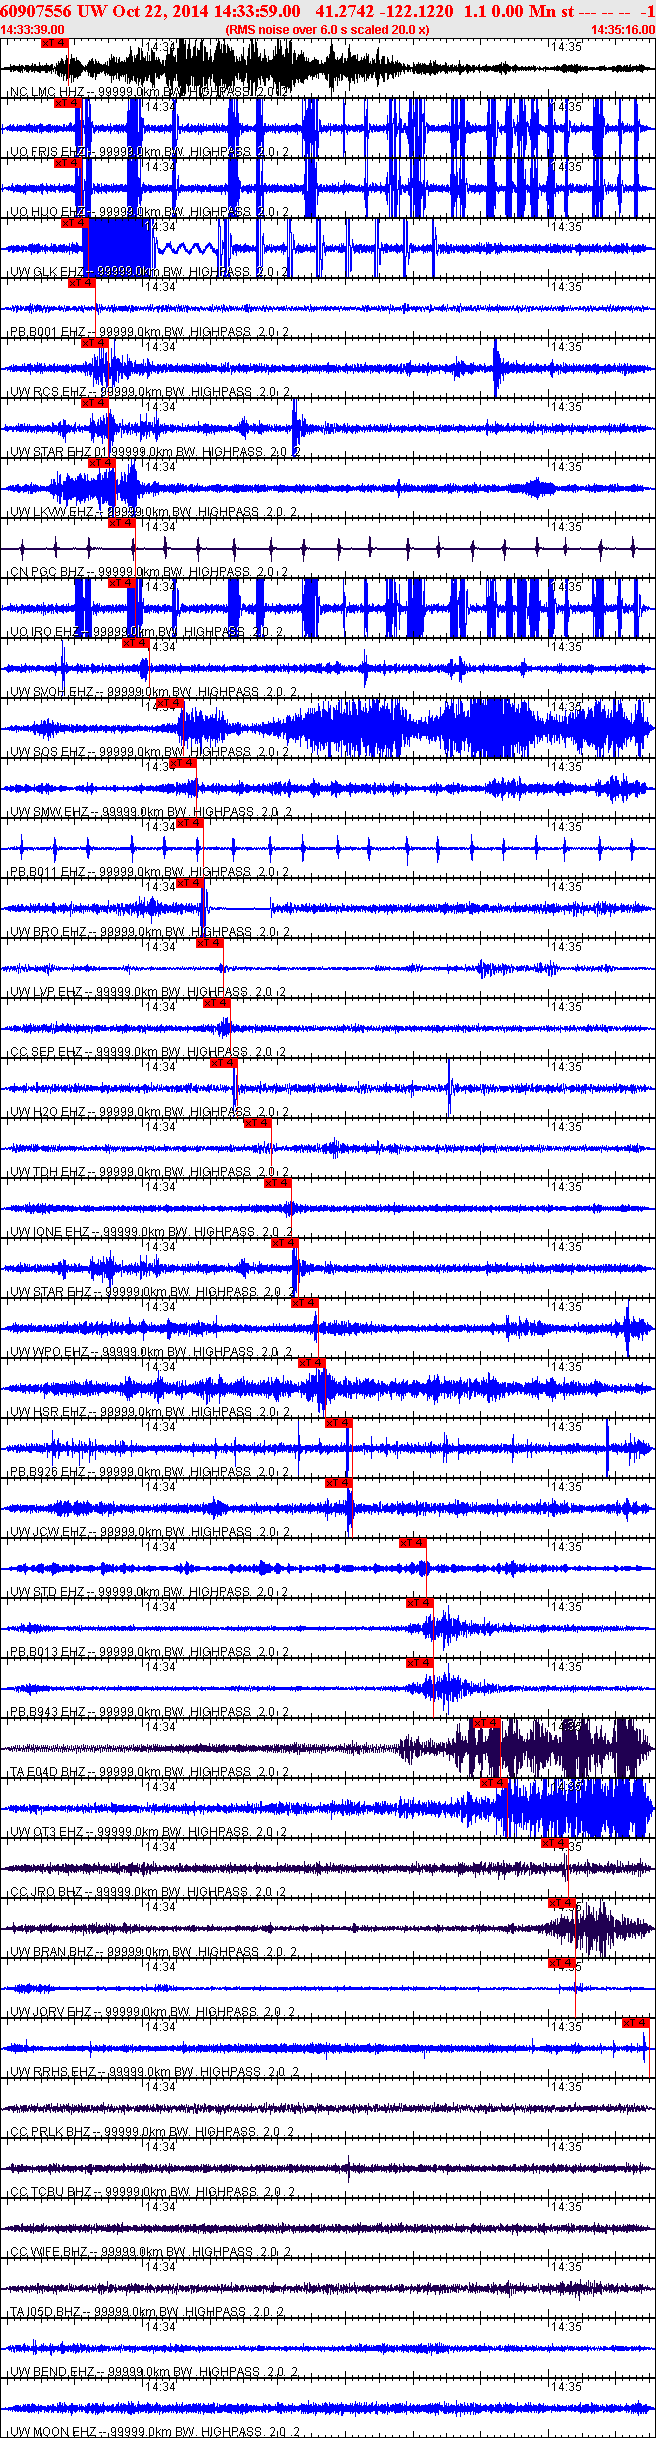Select station label UW STAR EHZ 01
The height and width of the screenshot is (2438, 656).
tap(58, 452)
